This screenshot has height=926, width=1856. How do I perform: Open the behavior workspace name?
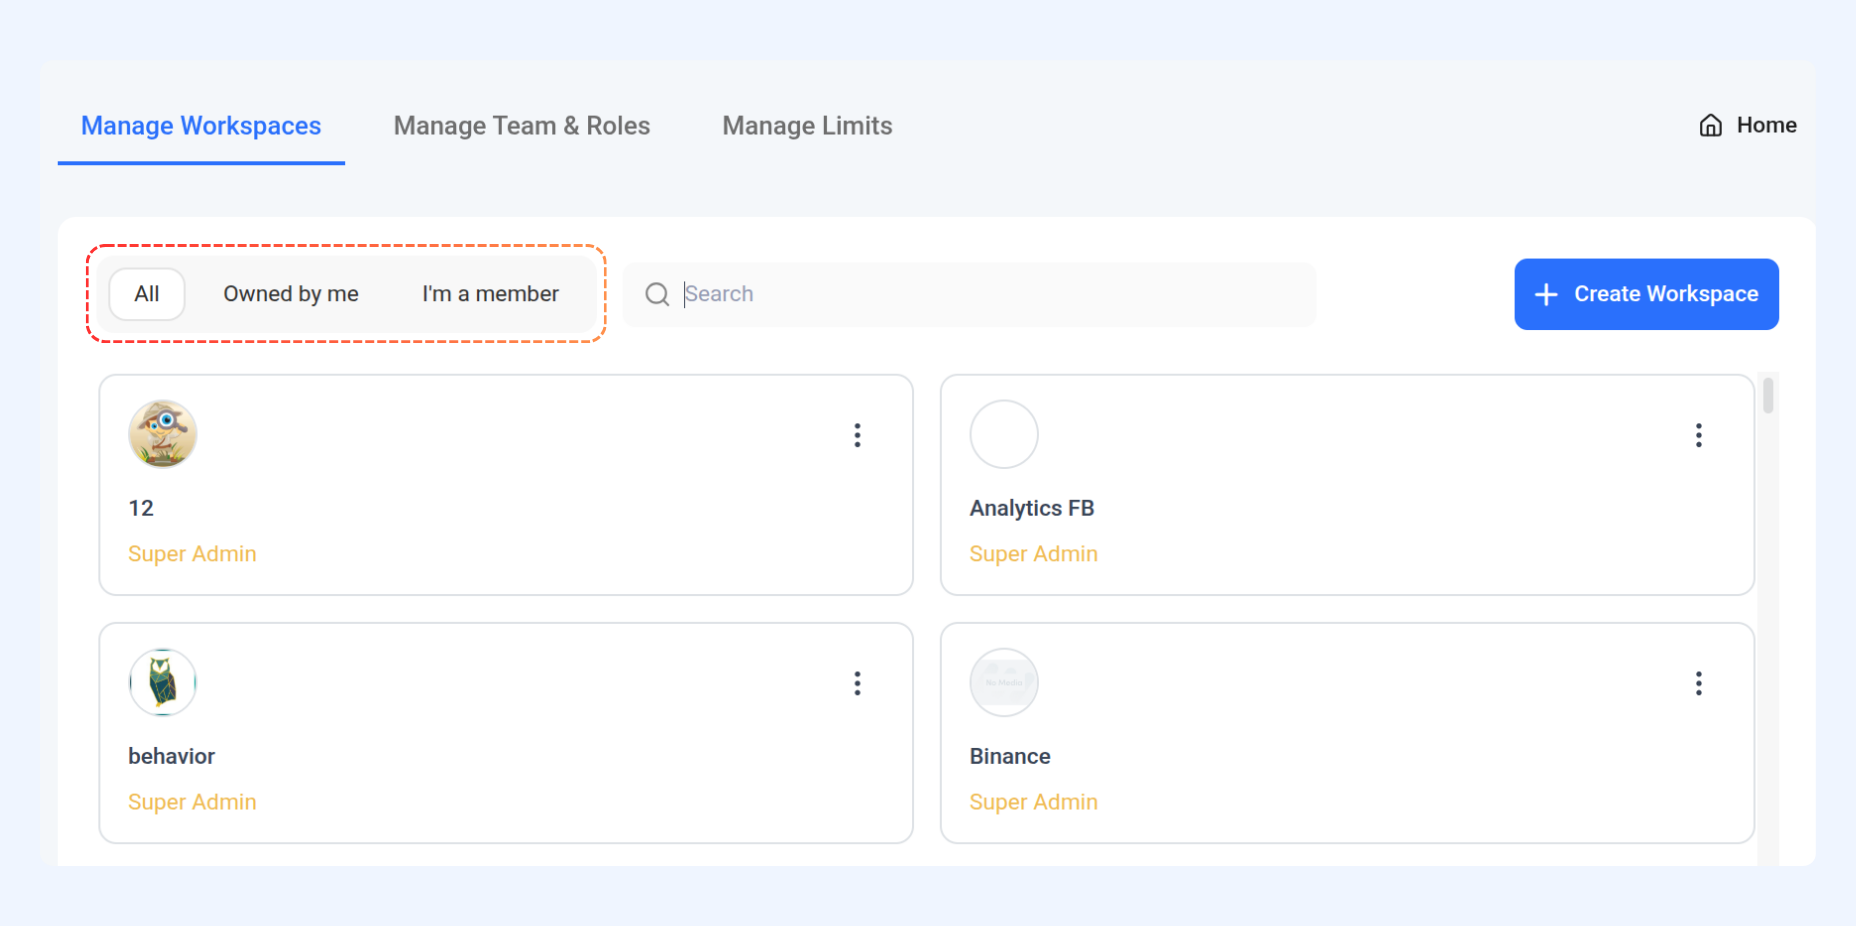(172, 756)
